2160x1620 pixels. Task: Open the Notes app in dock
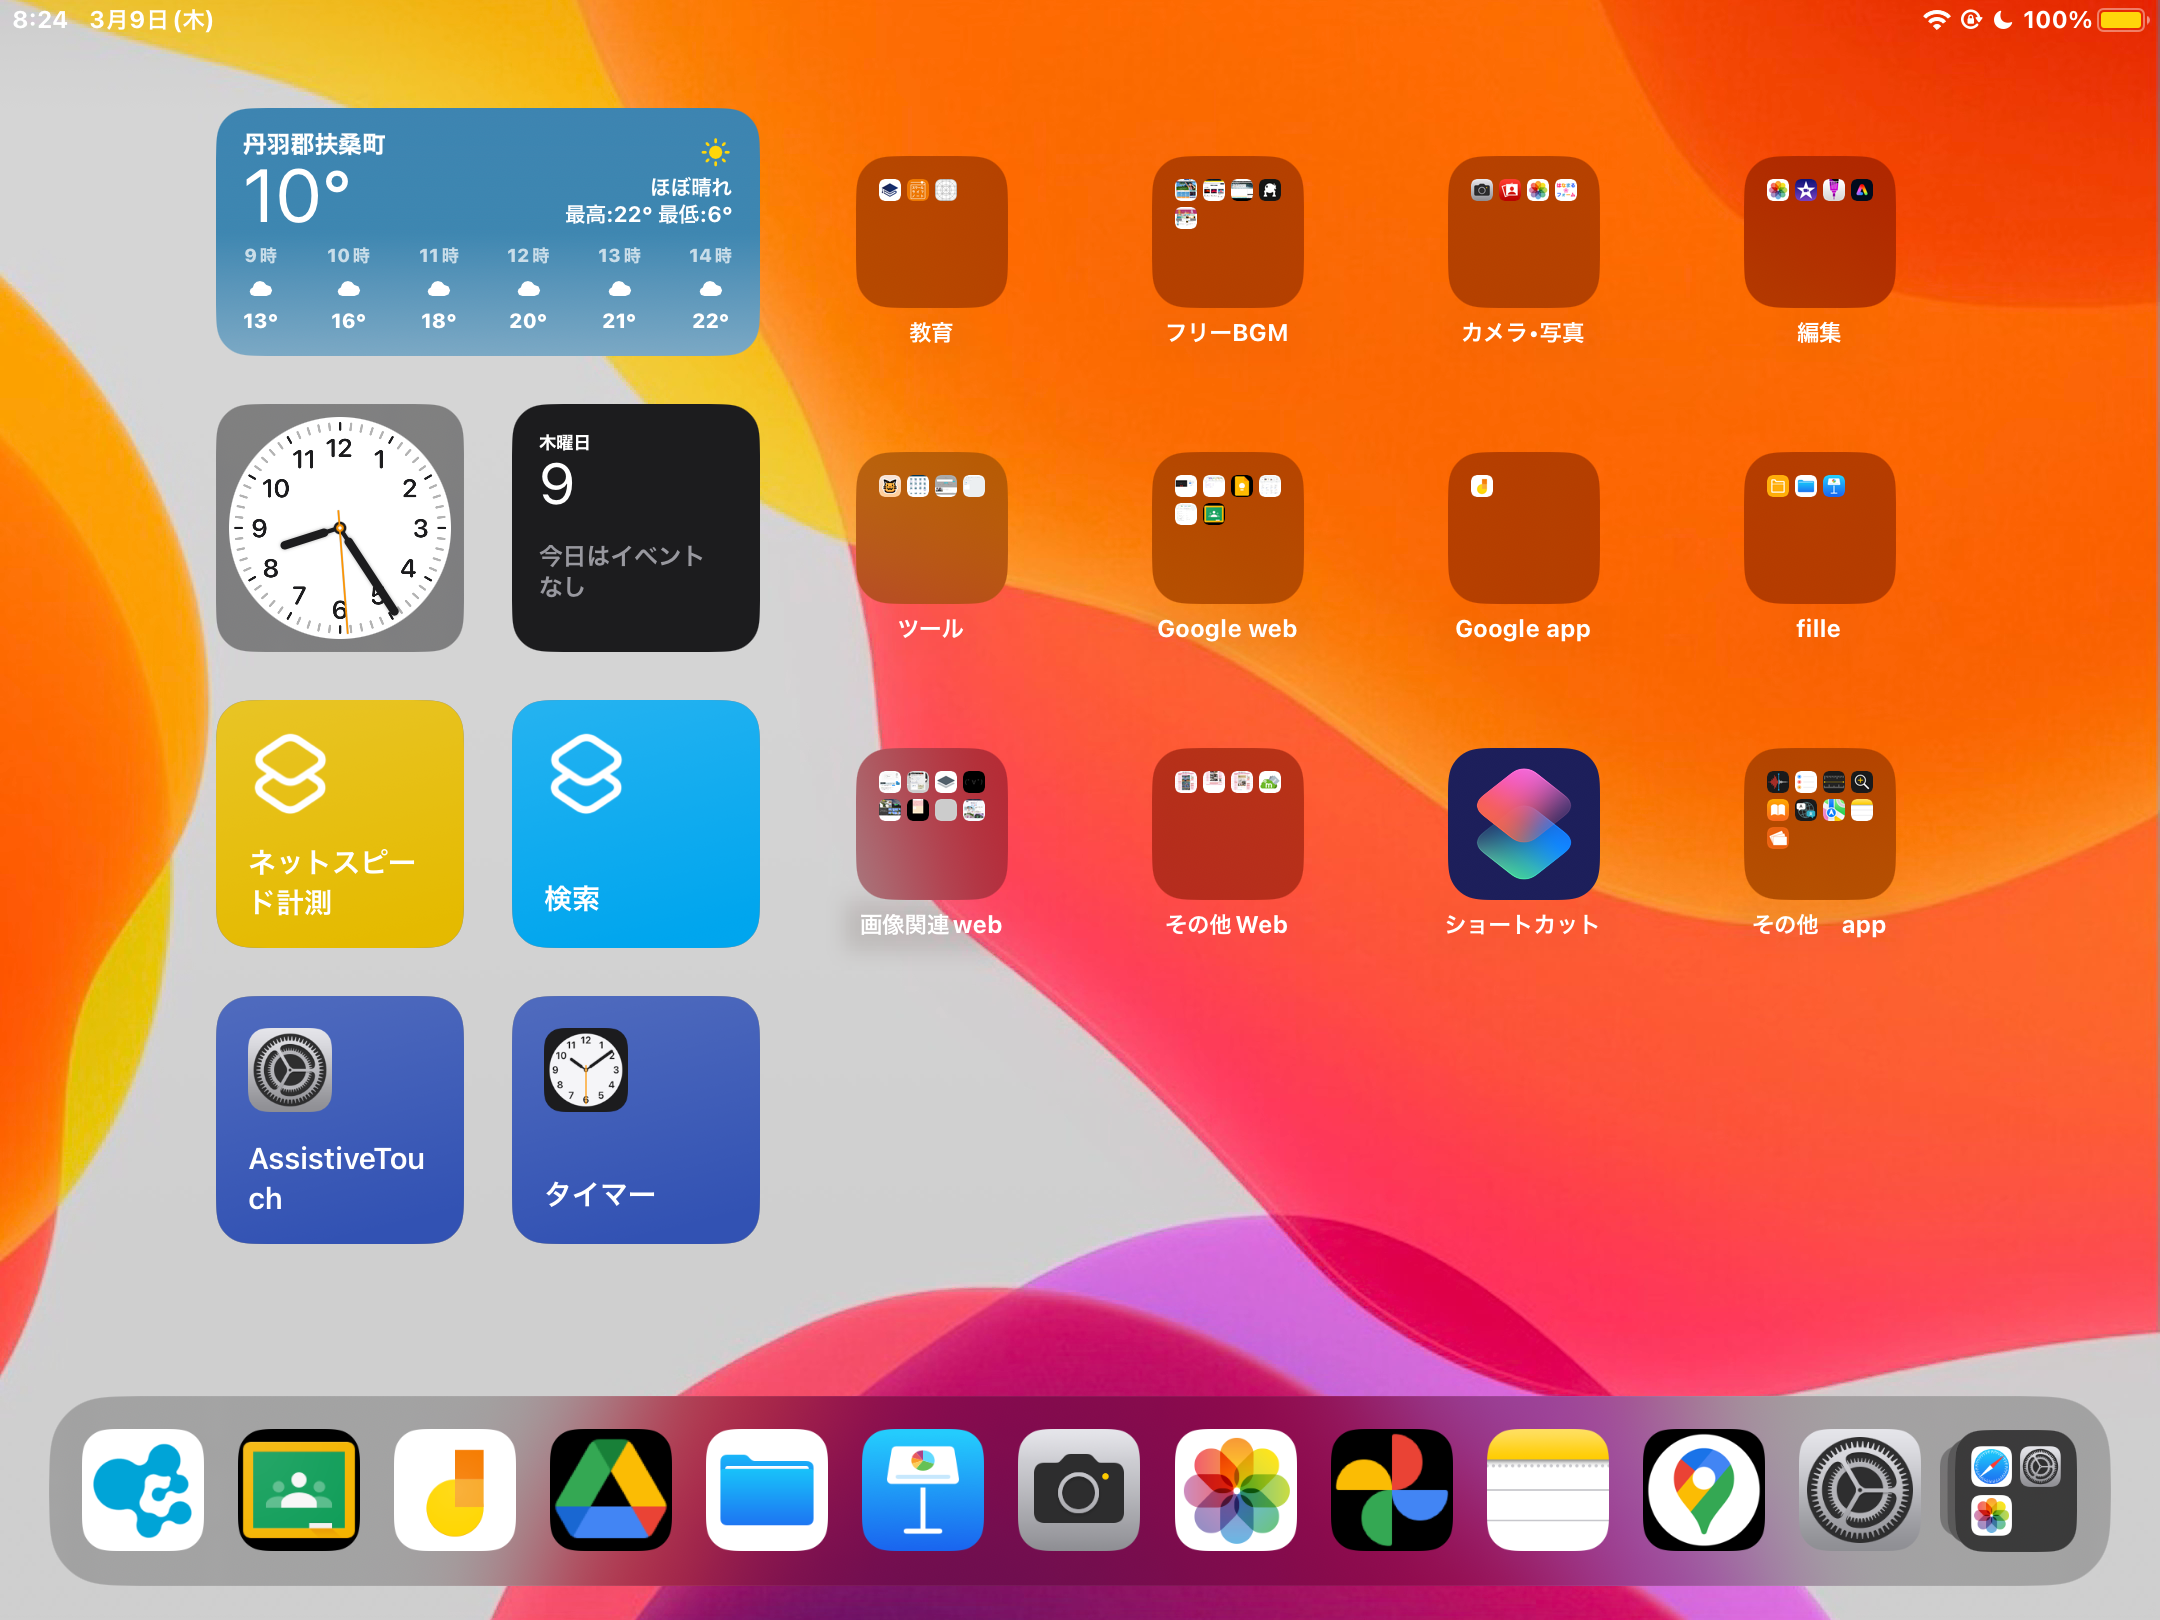point(1547,1490)
